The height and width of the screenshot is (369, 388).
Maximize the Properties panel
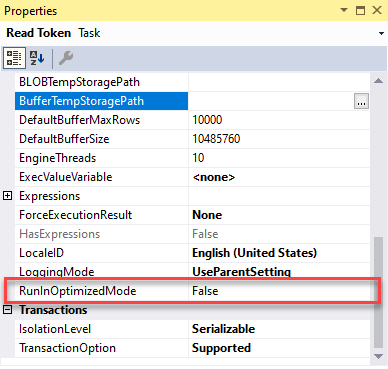[360, 10]
